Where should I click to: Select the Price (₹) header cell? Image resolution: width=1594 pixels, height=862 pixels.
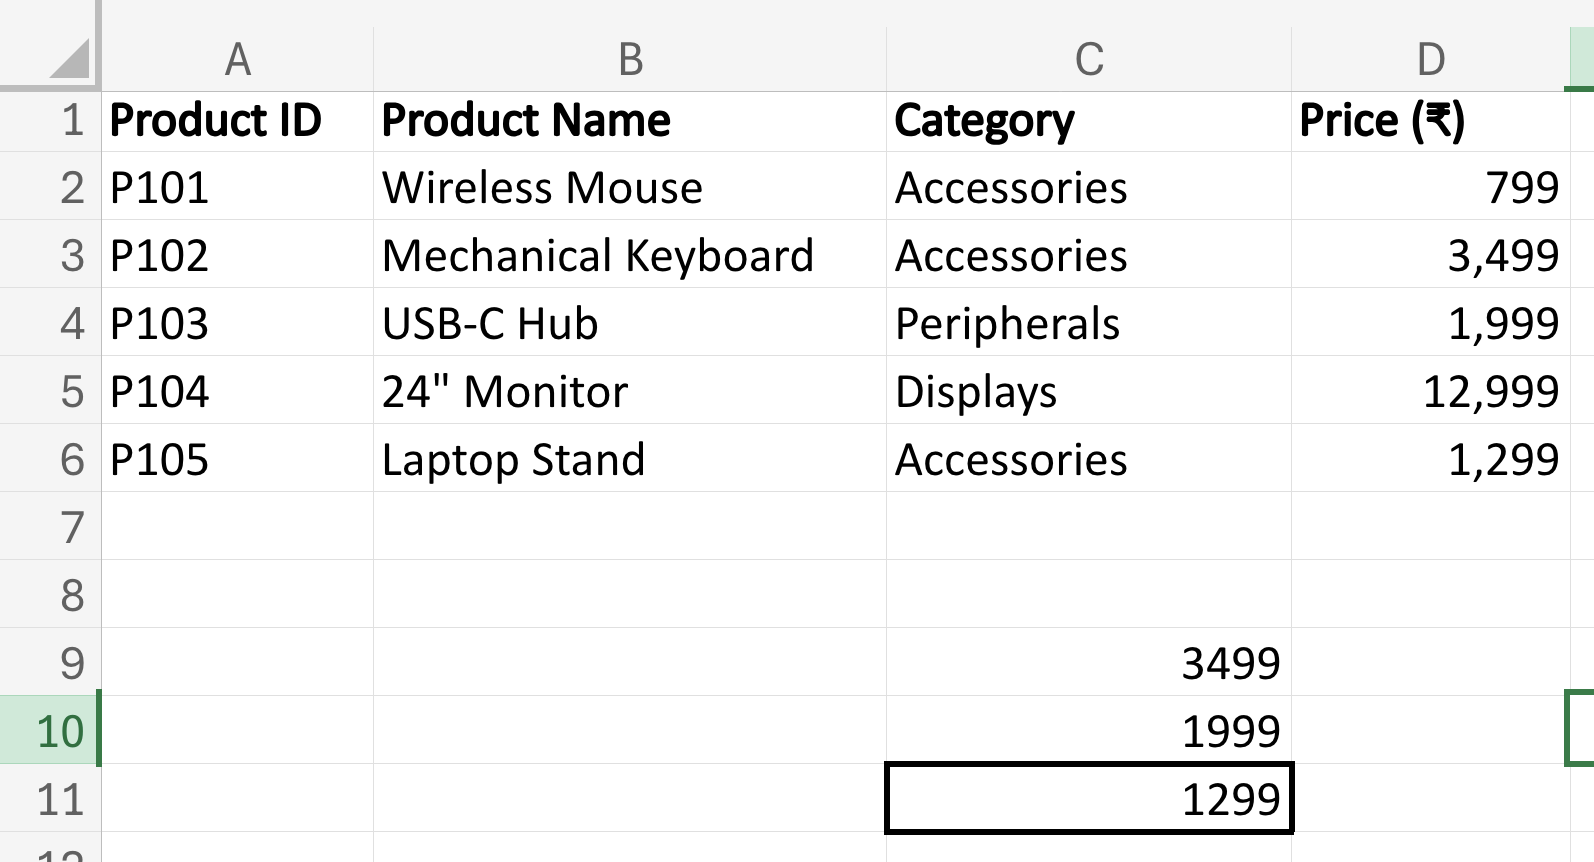1432,120
